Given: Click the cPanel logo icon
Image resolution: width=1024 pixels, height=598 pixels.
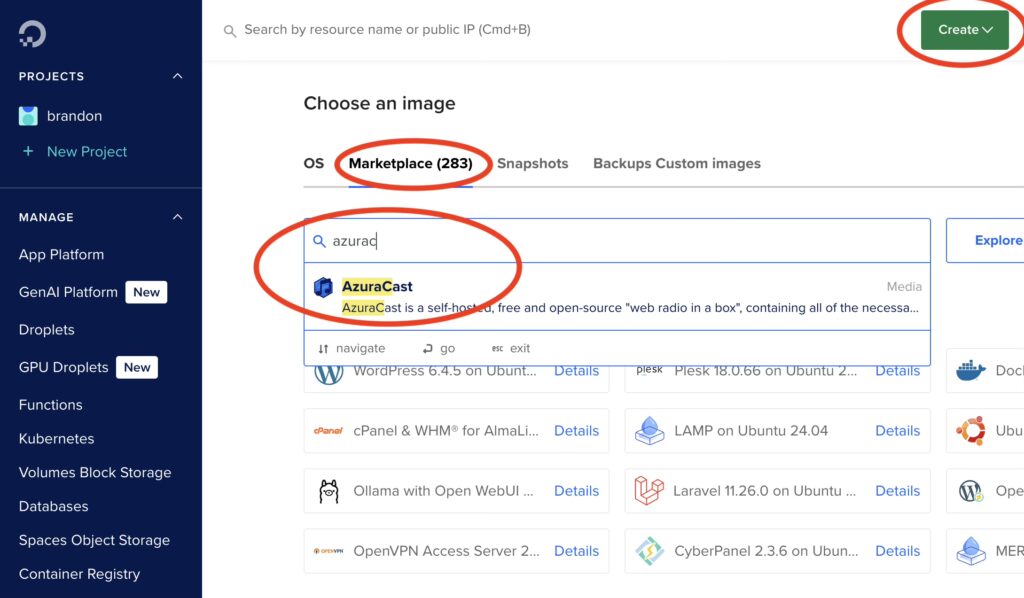Looking at the screenshot, I should 328,431.
